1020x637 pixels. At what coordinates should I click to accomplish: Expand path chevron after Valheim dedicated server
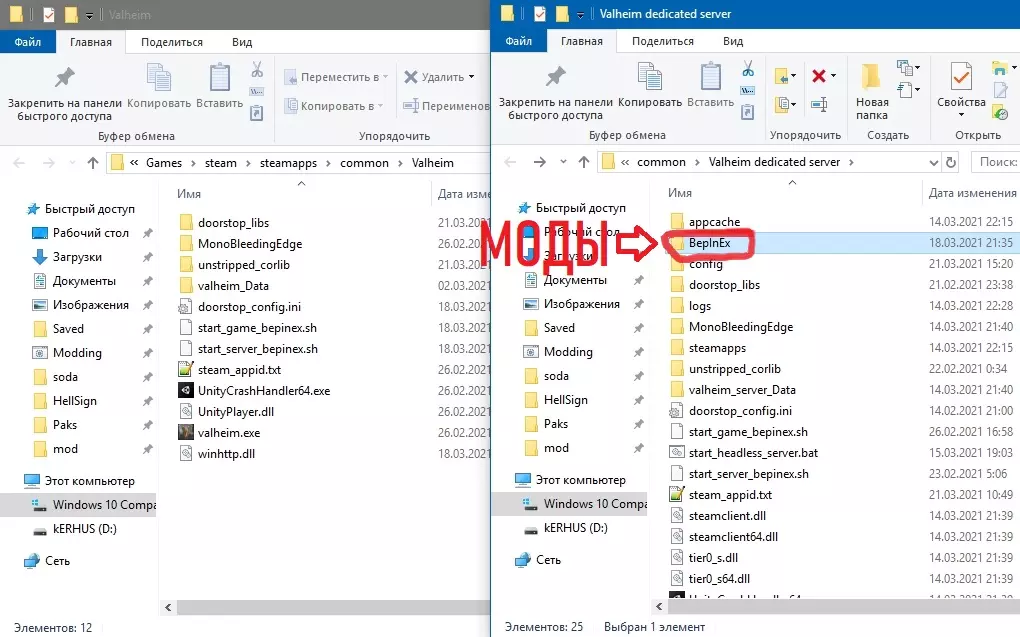click(x=852, y=162)
